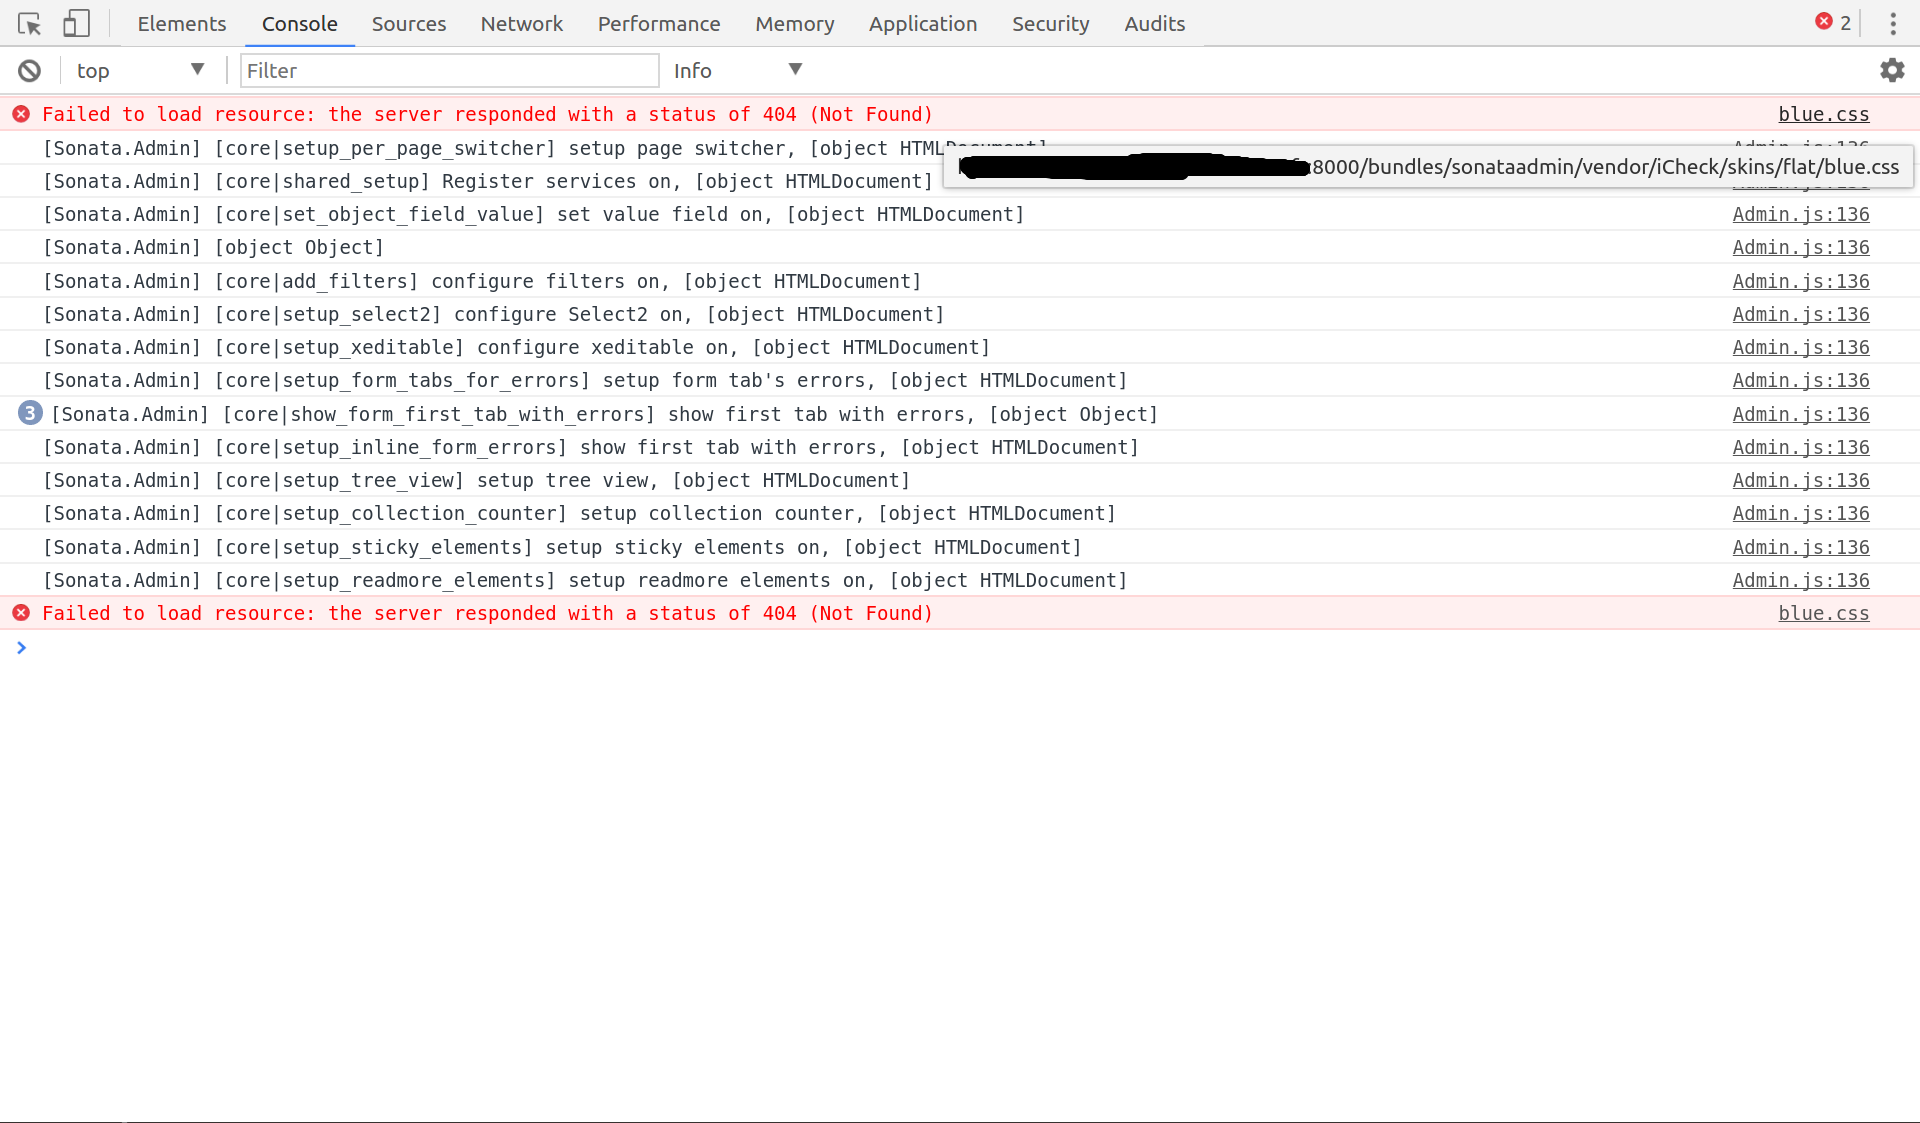Open the 'Info' log level dropdown
This screenshot has width=1920, height=1123.
point(736,70)
